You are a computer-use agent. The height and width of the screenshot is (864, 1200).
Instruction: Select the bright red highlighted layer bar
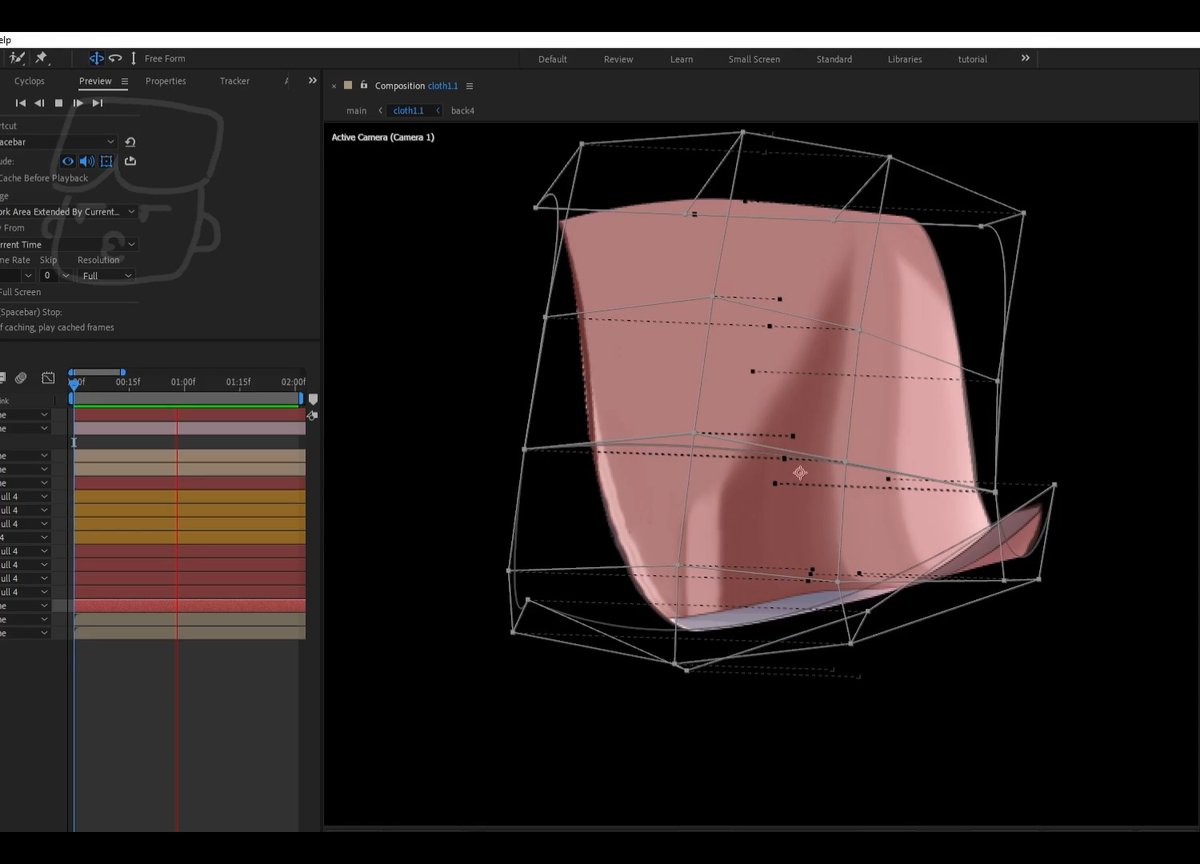click(190, 606)
